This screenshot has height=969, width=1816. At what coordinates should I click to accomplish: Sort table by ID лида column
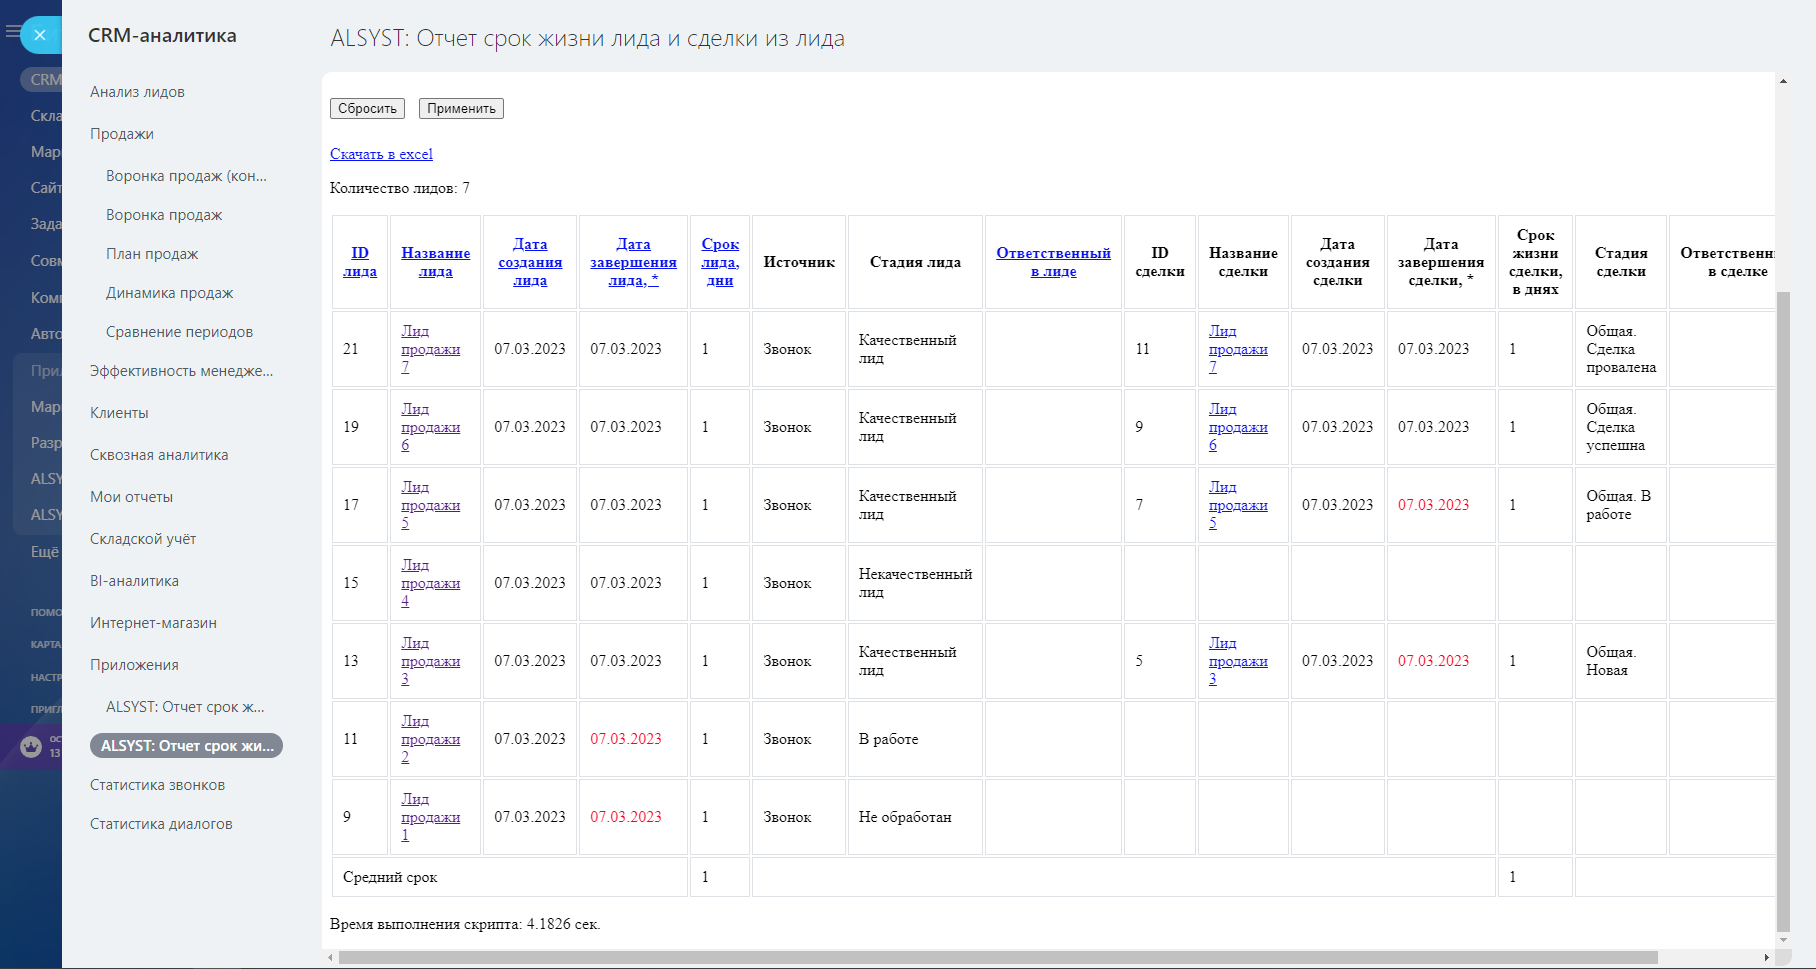coord(360,262)
